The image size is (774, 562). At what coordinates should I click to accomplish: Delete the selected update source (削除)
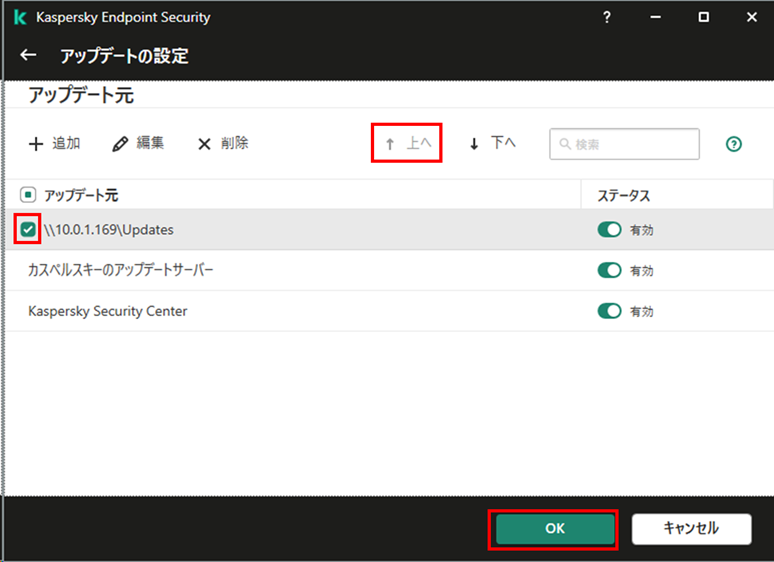pyautogui.click(x=223, y=144)
